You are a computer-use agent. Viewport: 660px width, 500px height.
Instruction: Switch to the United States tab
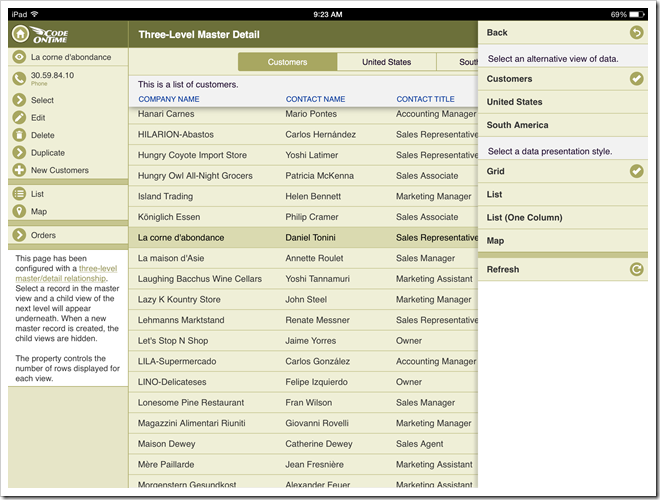[386, 62]
